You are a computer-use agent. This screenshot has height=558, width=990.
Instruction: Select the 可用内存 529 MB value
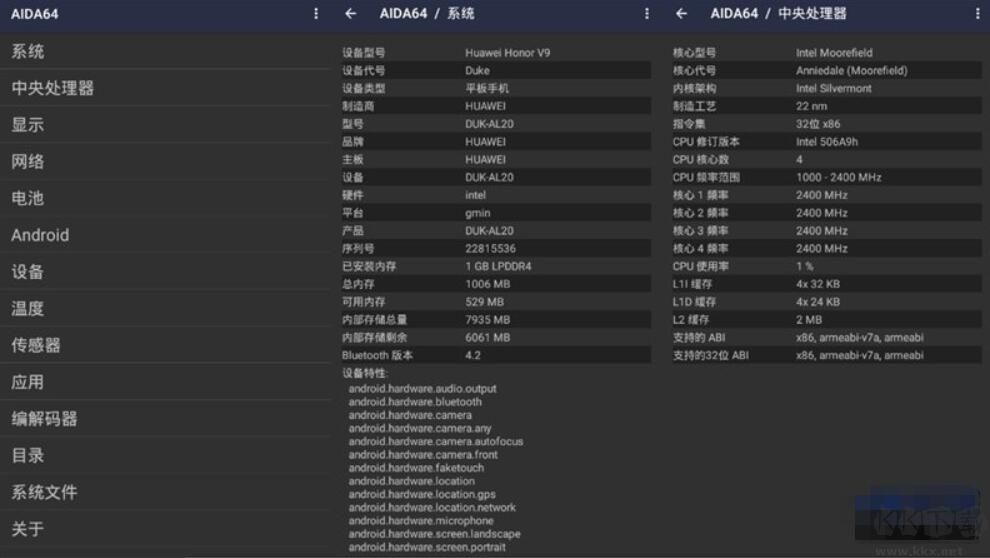point(484,302)
